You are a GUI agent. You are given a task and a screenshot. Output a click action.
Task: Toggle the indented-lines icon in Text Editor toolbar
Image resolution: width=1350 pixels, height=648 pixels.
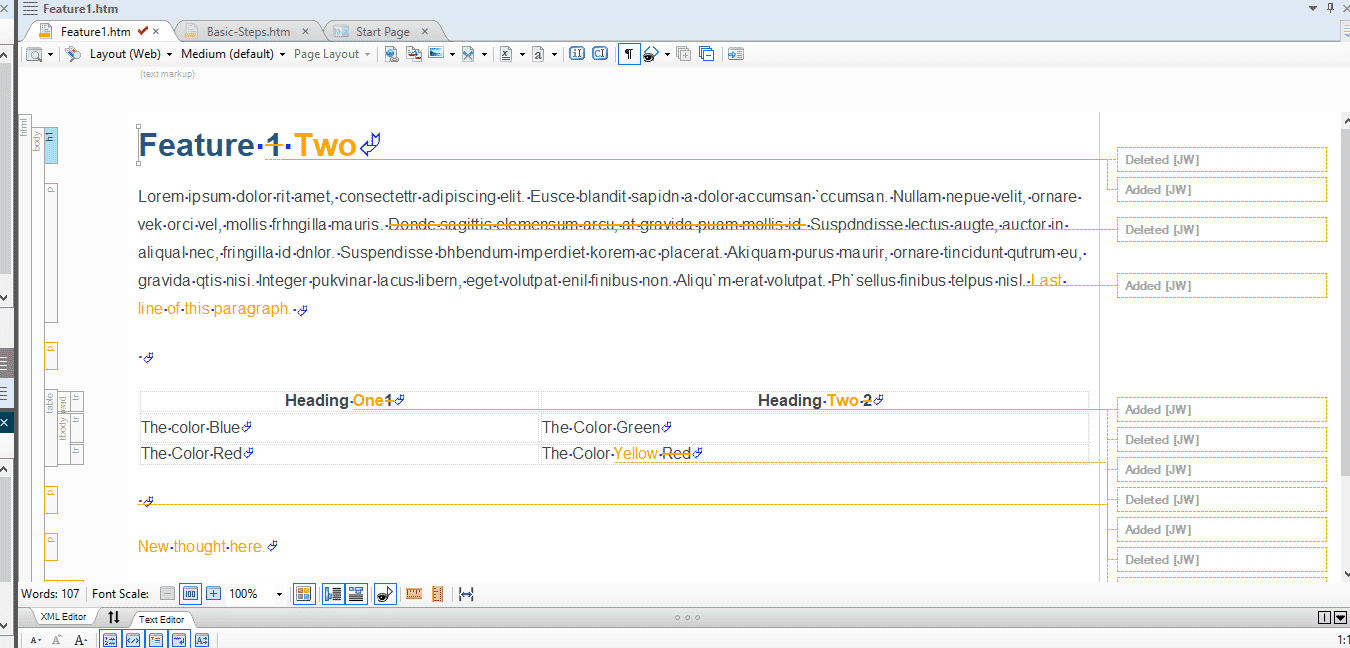point(156,640)
